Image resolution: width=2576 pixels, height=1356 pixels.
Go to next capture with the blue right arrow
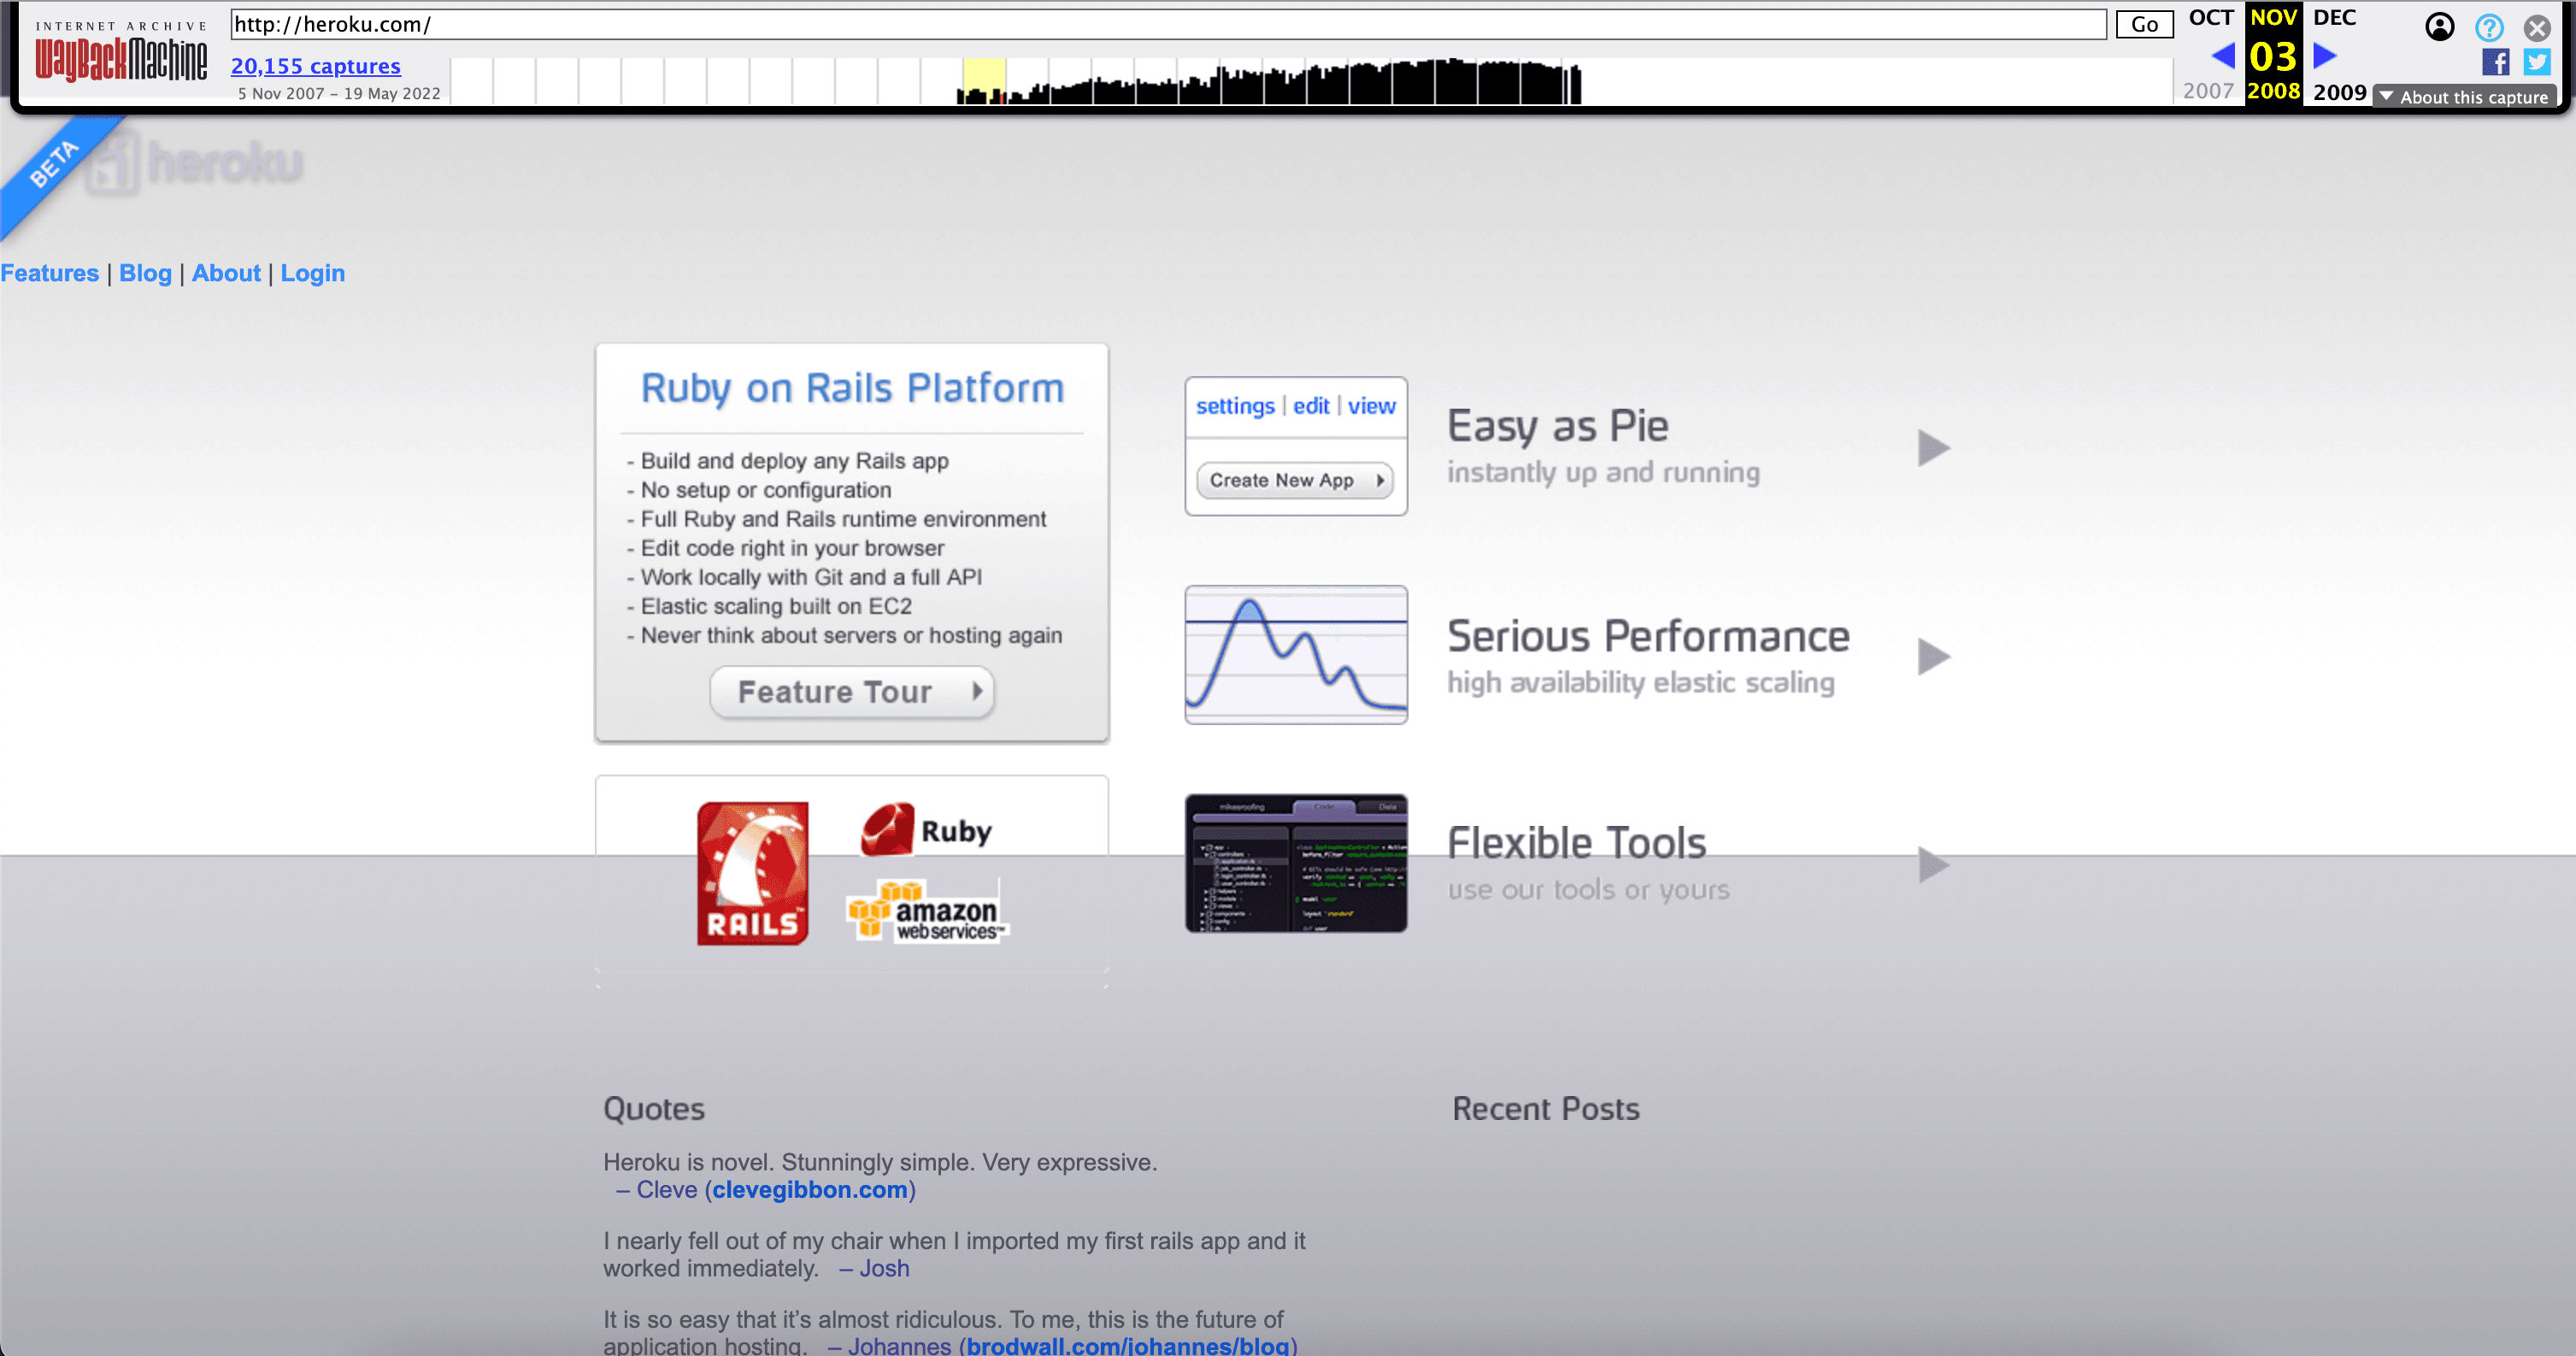(x=2322, y=57)
